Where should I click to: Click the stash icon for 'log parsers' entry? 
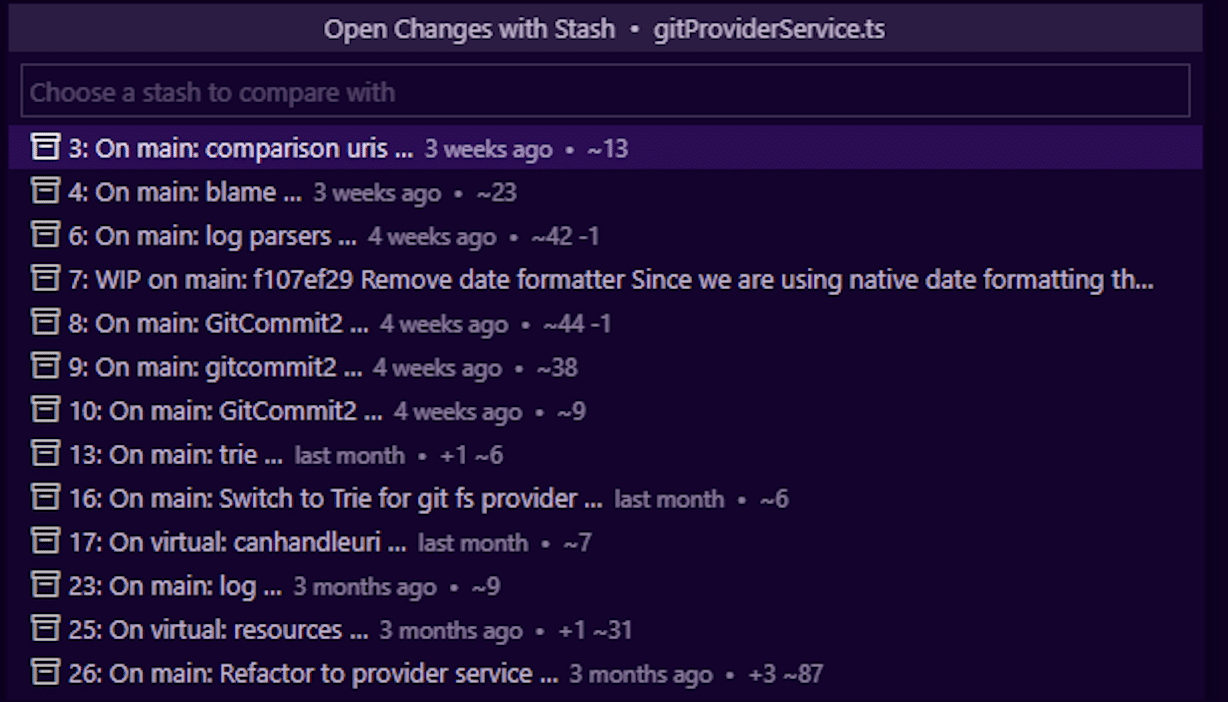click(x=45, y=236)
